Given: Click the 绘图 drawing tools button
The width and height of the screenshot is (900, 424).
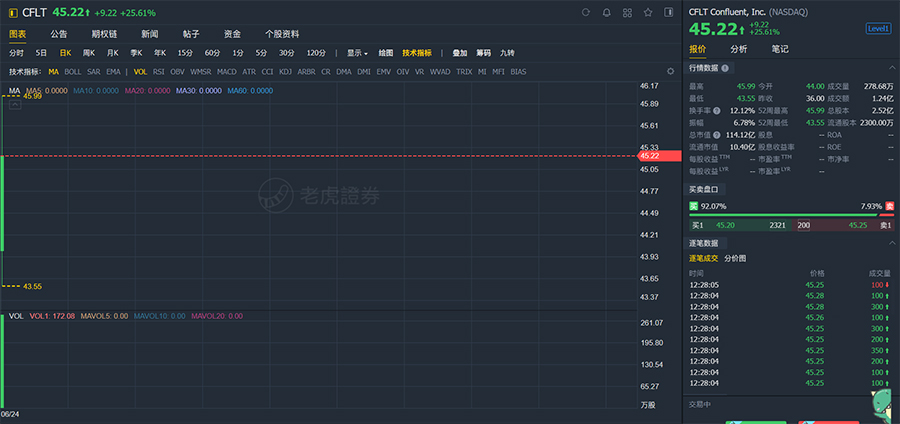Looking at the screenshot, I should (386, 53).
